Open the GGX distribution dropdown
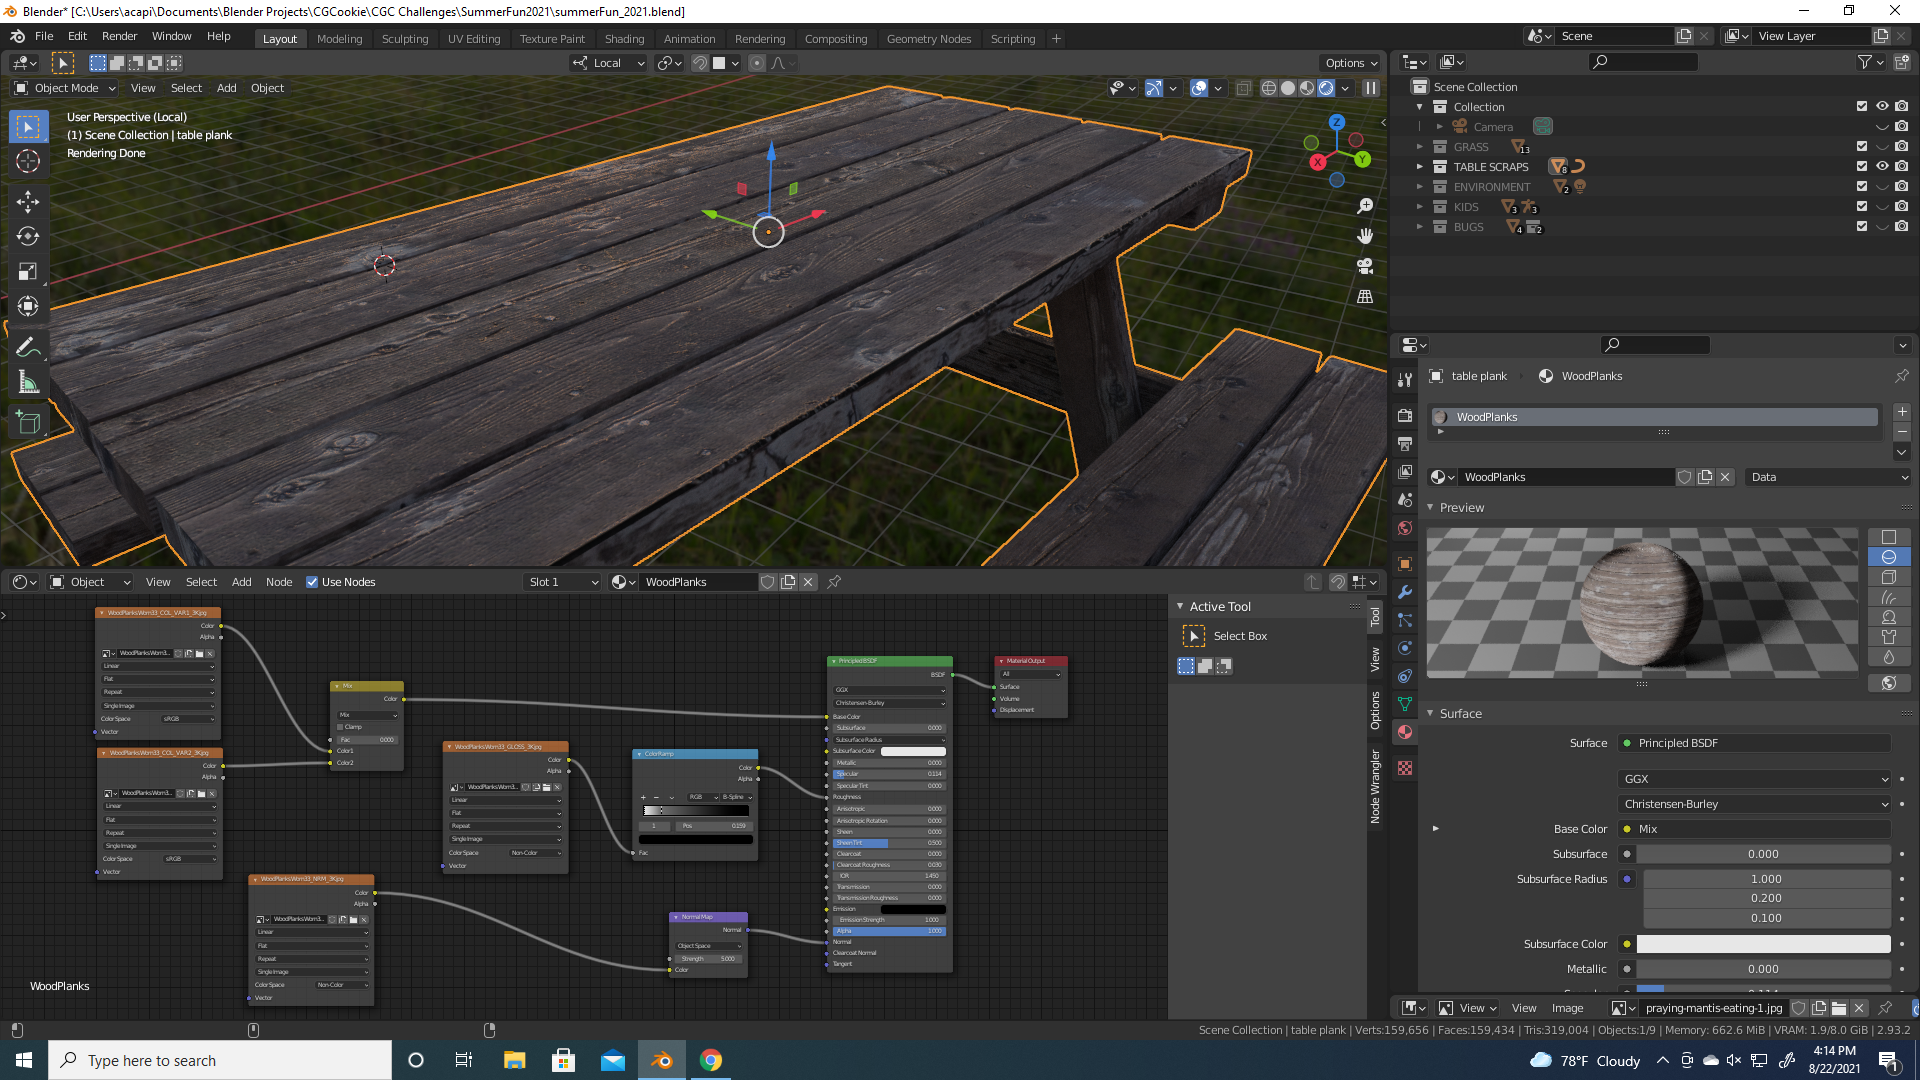Image resolution: width=1920 pixels, height=1080 pixels. point(1755,779)
